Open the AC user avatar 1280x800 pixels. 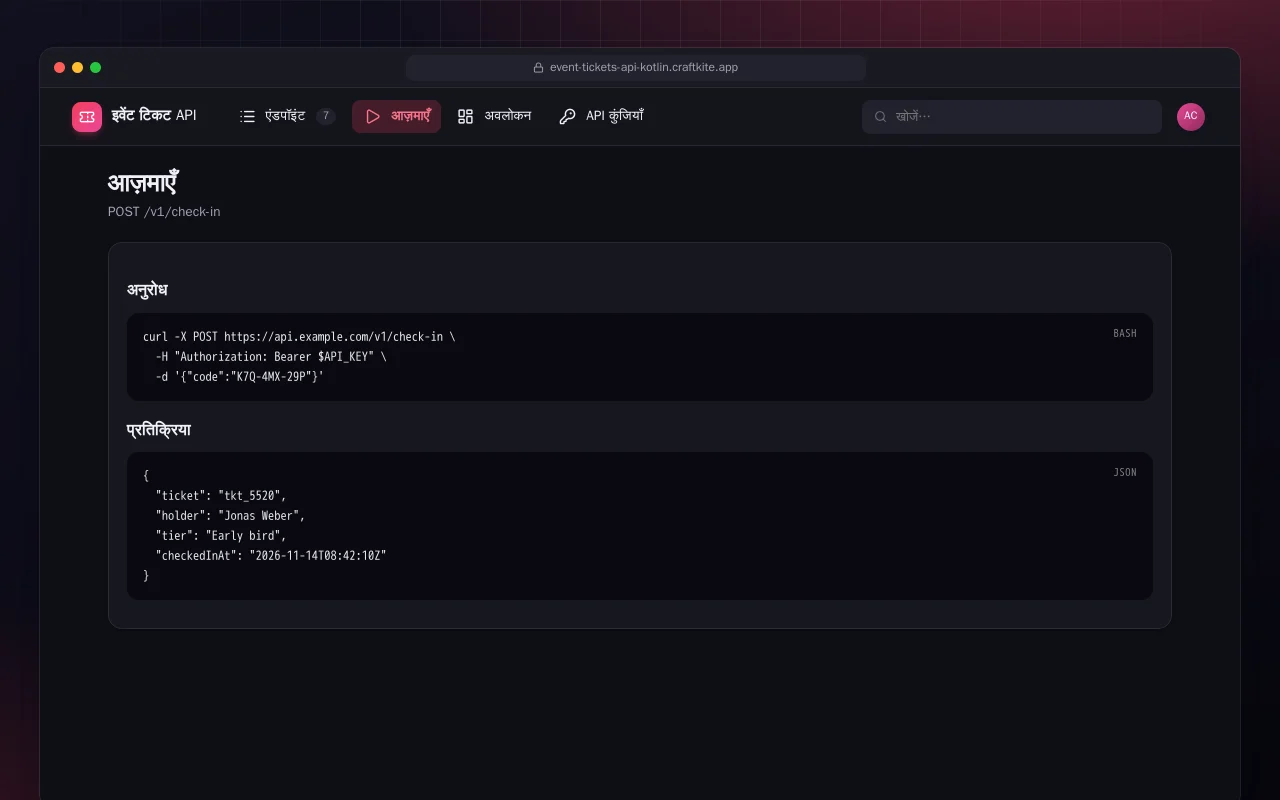click(x=1191, y=116)
